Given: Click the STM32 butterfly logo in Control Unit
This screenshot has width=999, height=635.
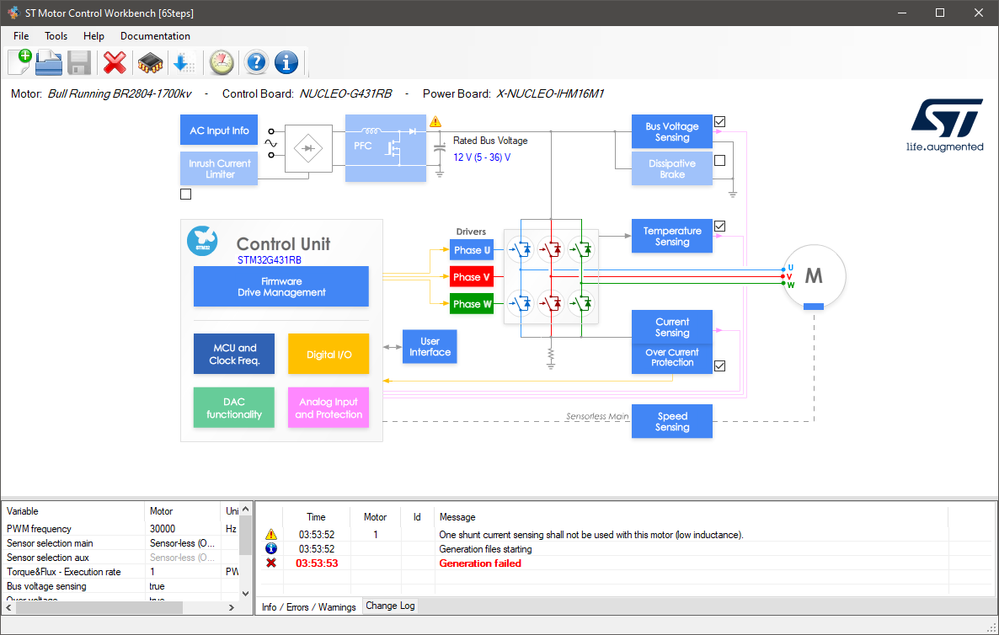Looking at the screenshot, I should 202,241.
